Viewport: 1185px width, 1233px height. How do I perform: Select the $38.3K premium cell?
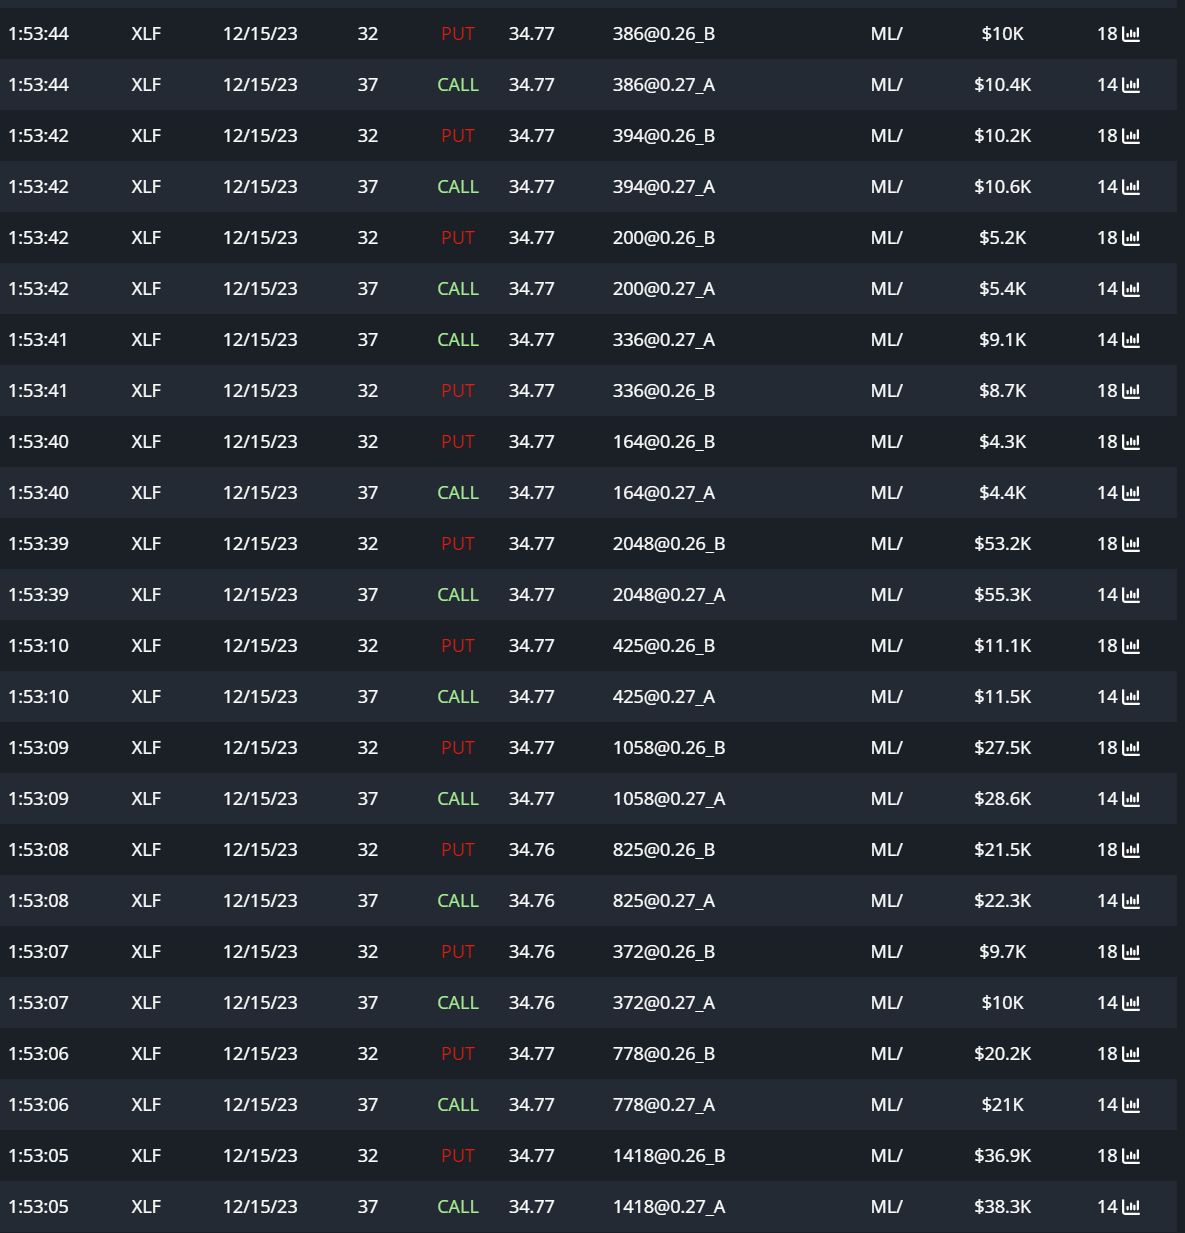1003,1207
